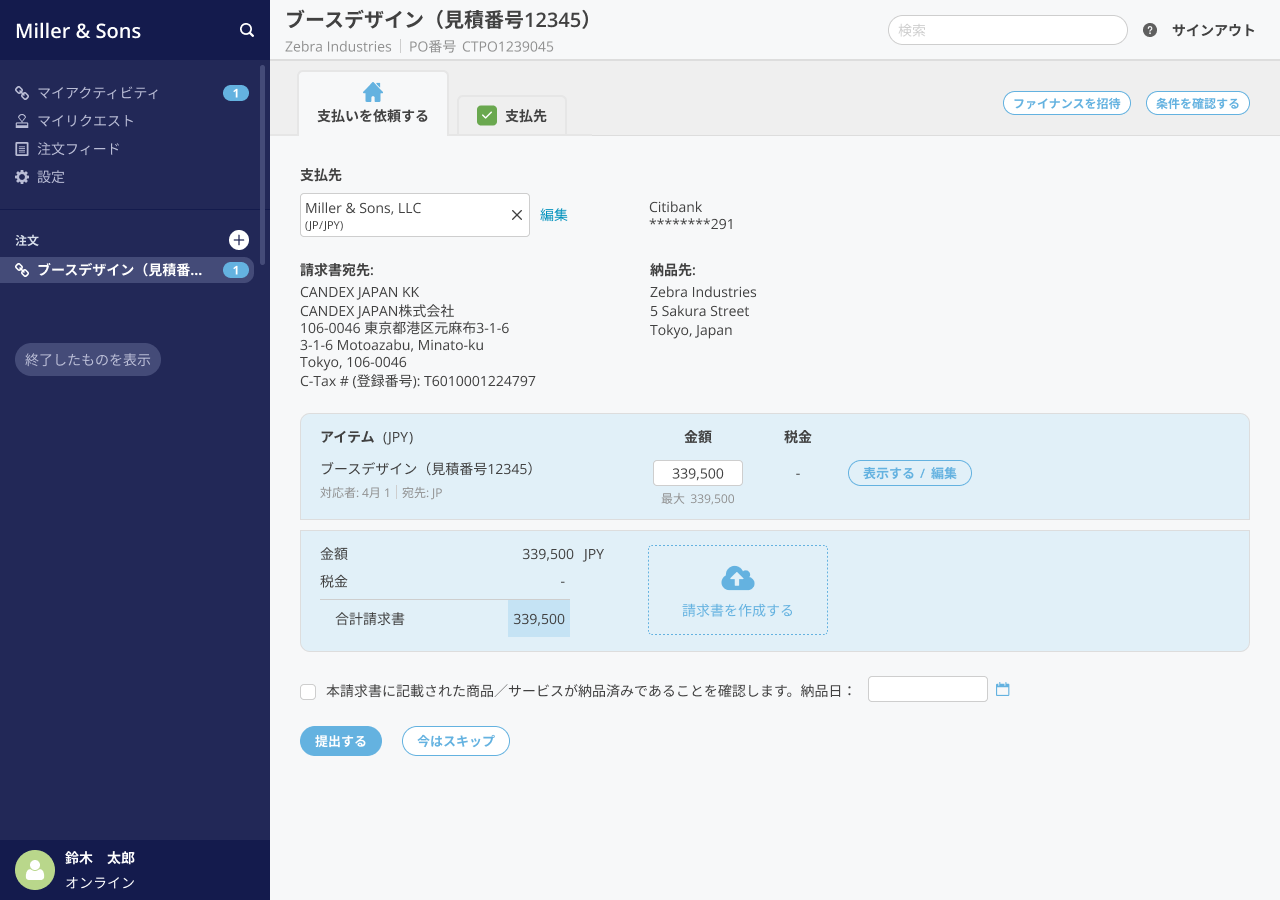
Task: Clear the 支払先 field using the X icon
Action: (x=516, y=215)
